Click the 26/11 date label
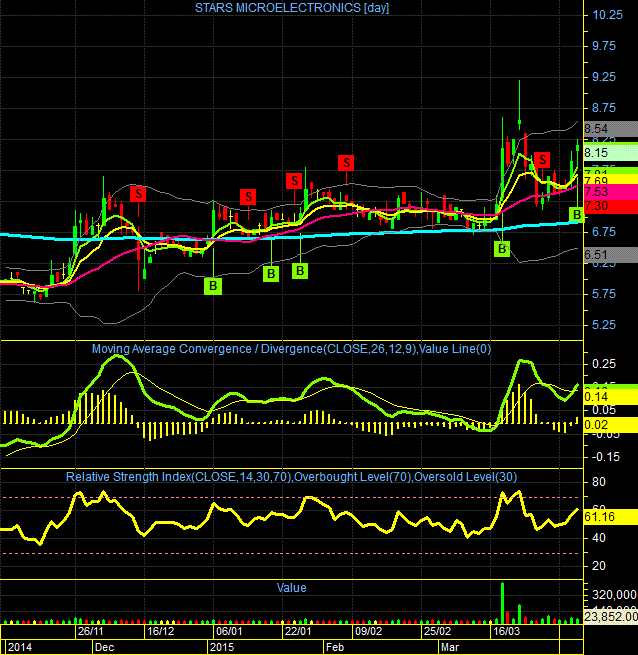The image size is (638, 655). [90, 631]
